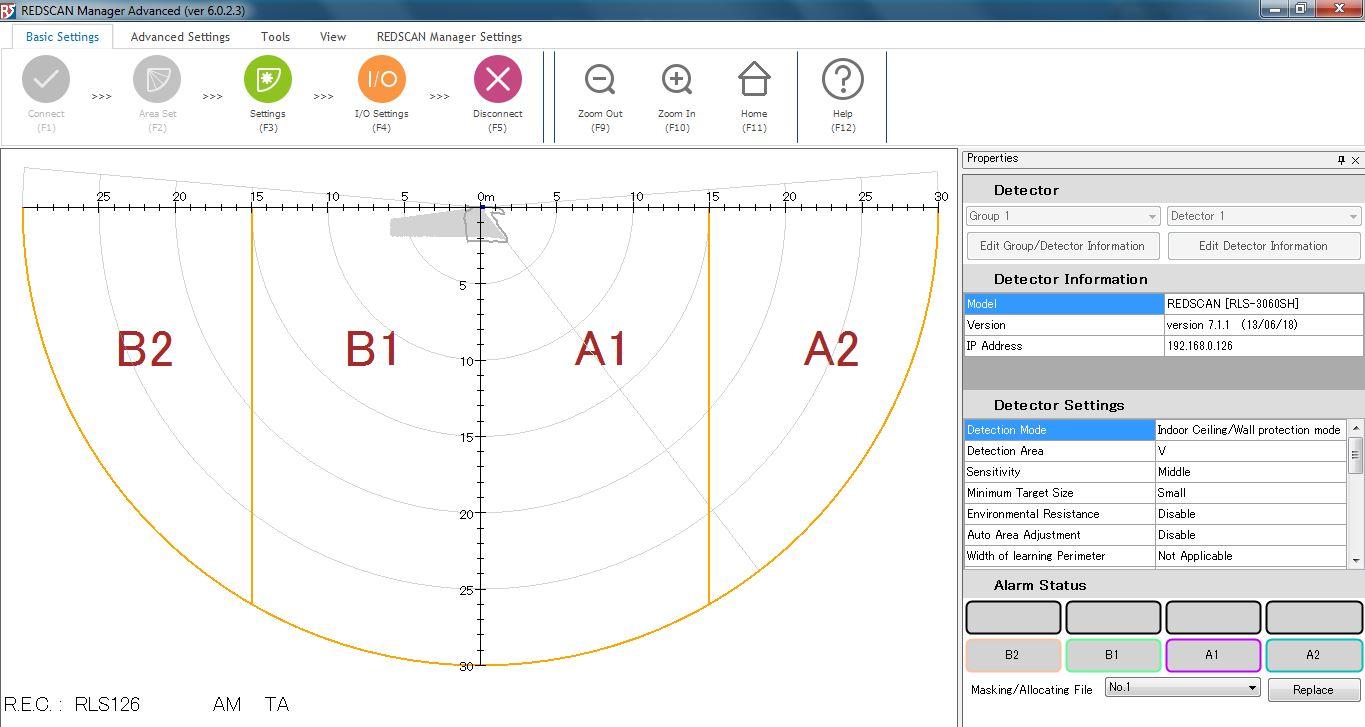Go to Home view icon
1365x727 pixels.
pyautogui.click(x=754, y=80)
